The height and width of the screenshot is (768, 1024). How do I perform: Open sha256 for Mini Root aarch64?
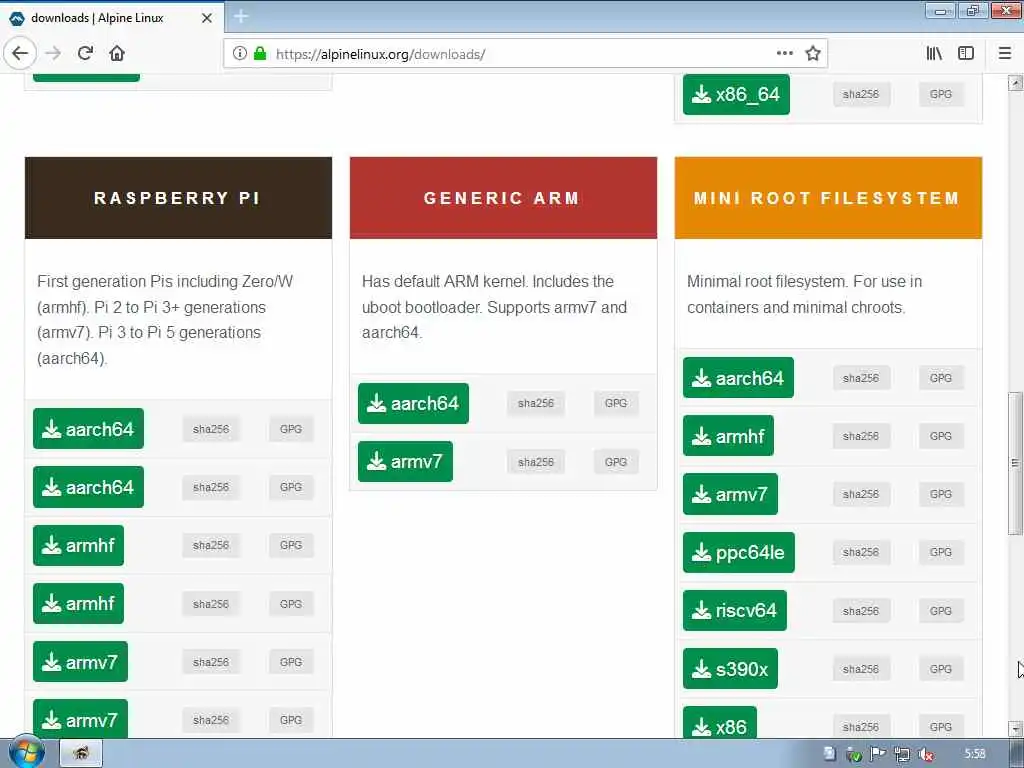(861, 378)
